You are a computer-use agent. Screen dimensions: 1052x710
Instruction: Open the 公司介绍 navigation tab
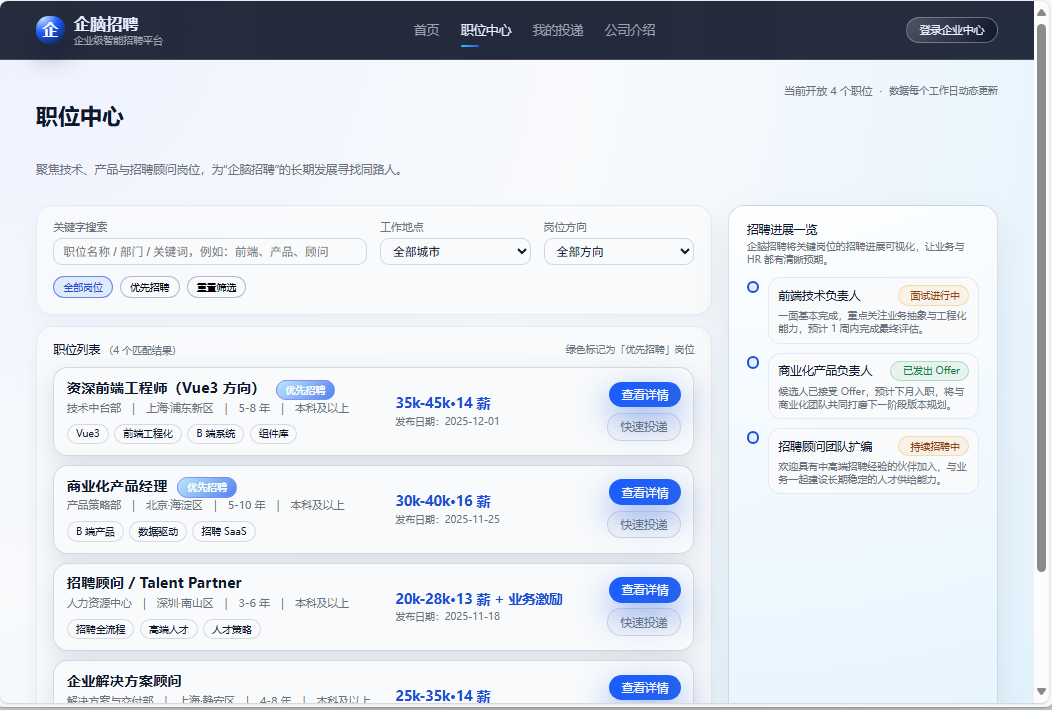(x=630, y=30)
